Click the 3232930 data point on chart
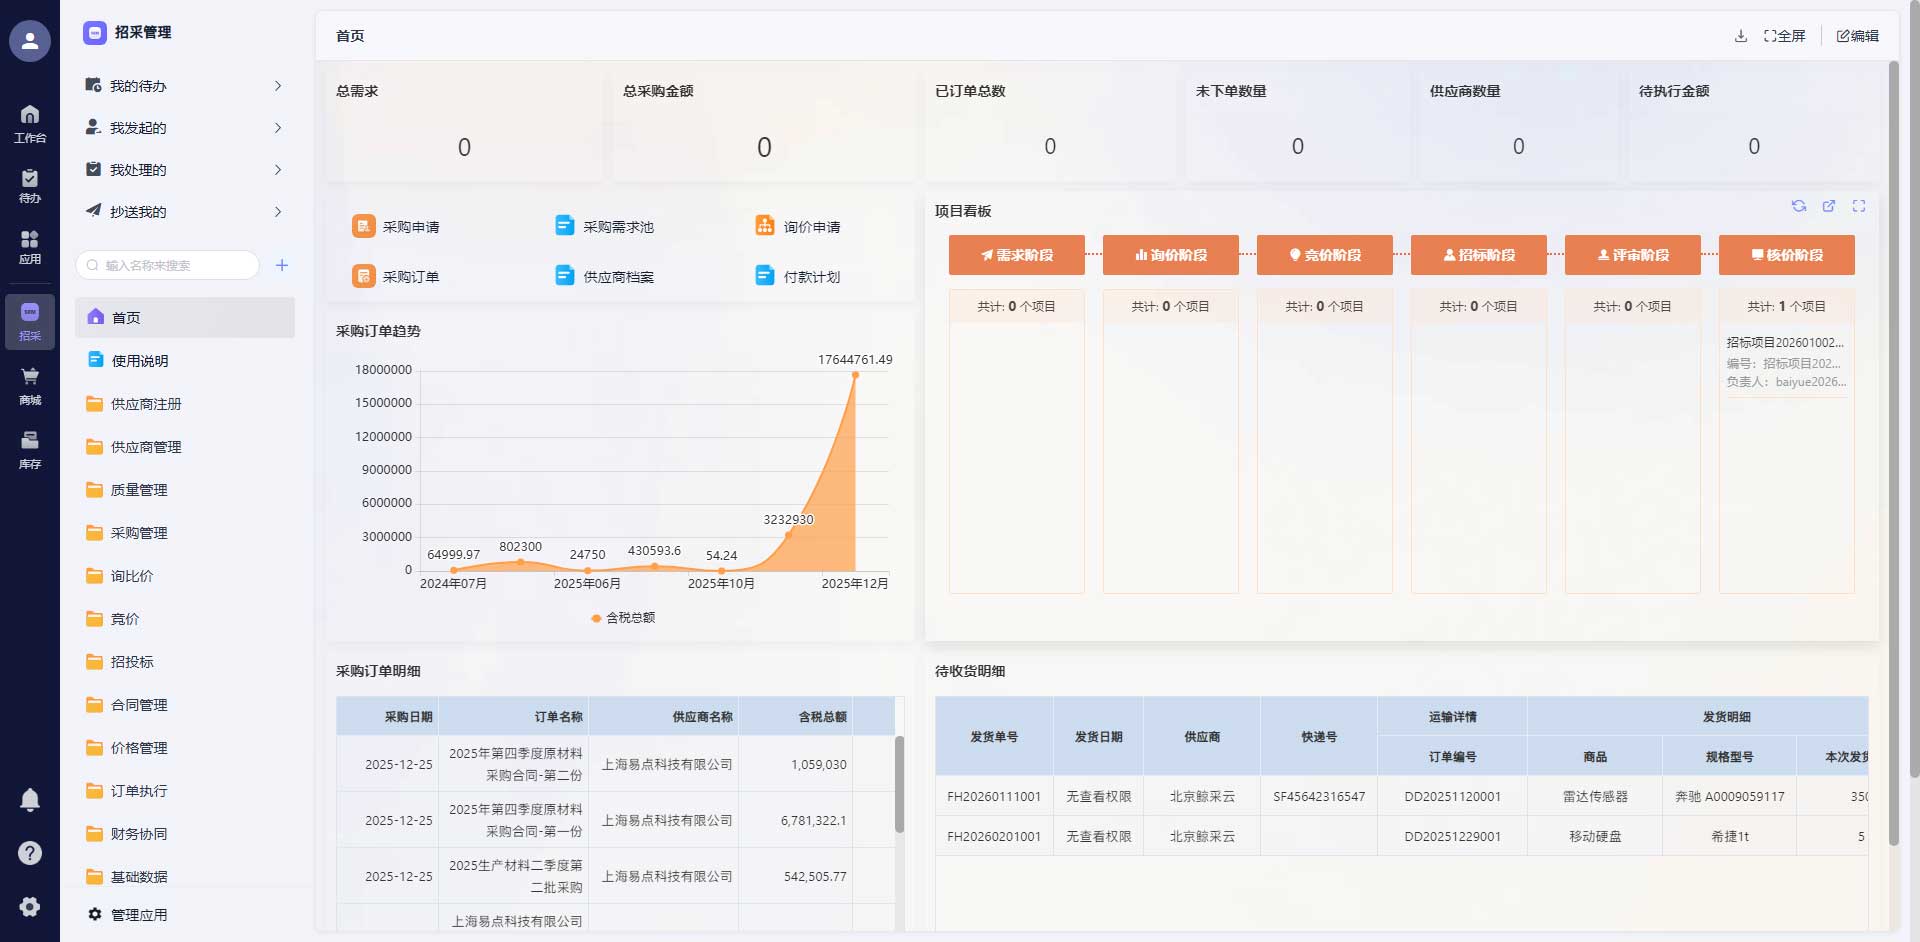1920x942 pixels. 789,535
